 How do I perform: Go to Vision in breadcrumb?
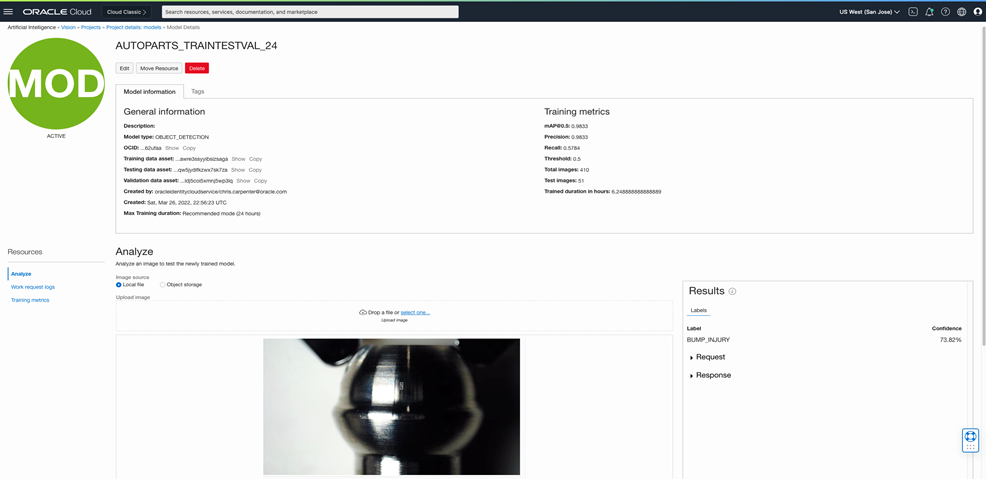pos(68,28)
